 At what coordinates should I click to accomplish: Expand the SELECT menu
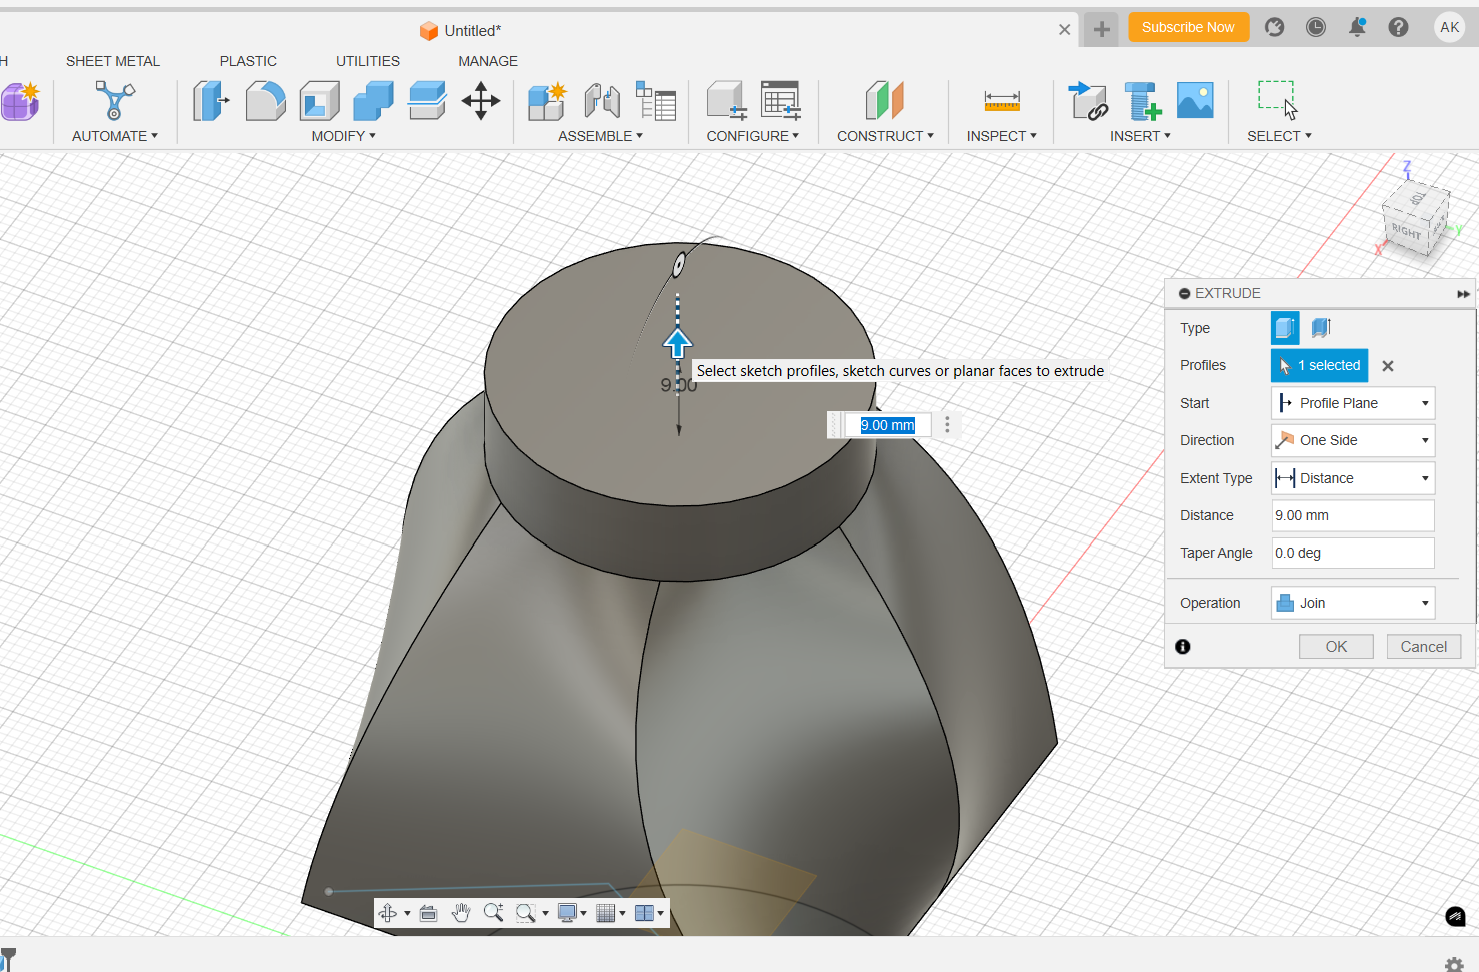pyautogui.click(x=1279, y=136)
